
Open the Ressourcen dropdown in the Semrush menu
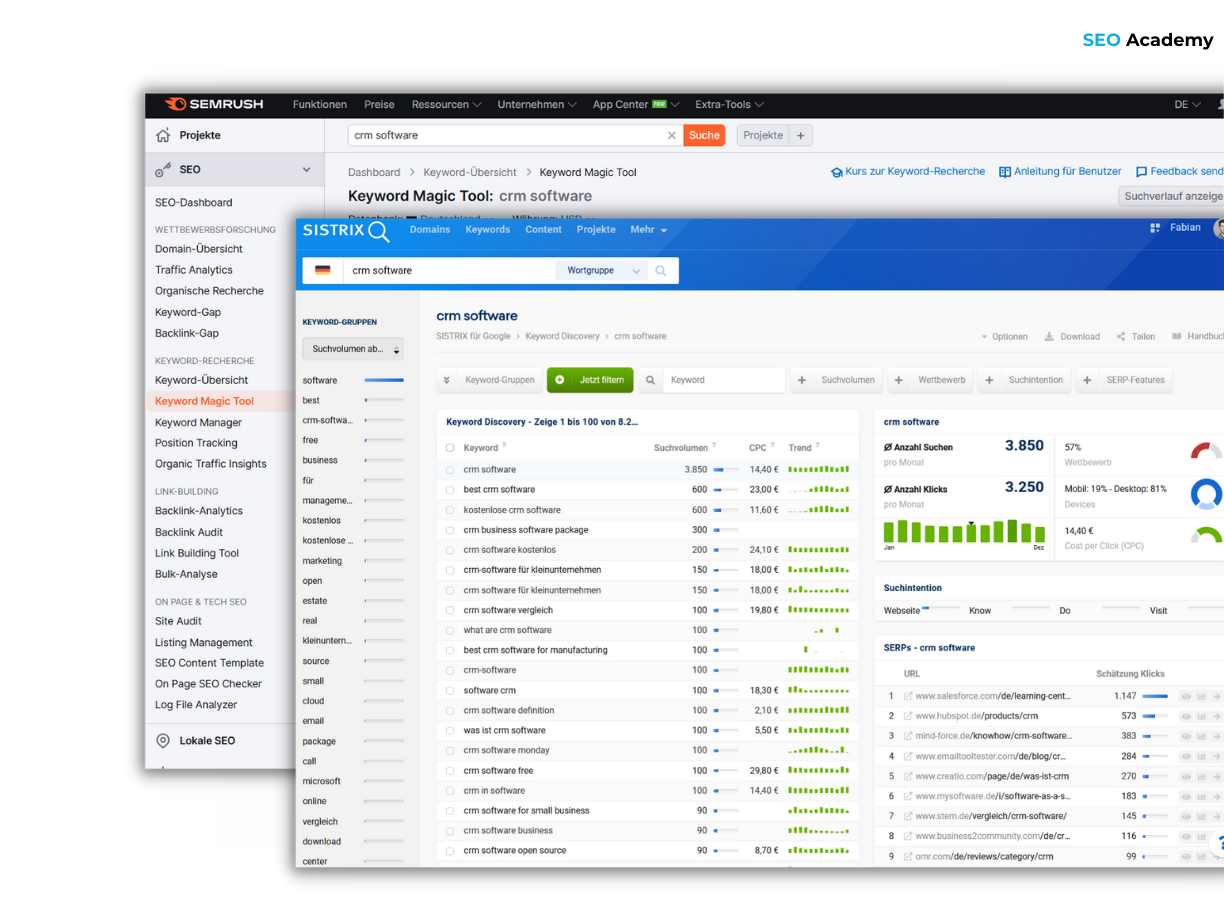click(x=446, y=105)
